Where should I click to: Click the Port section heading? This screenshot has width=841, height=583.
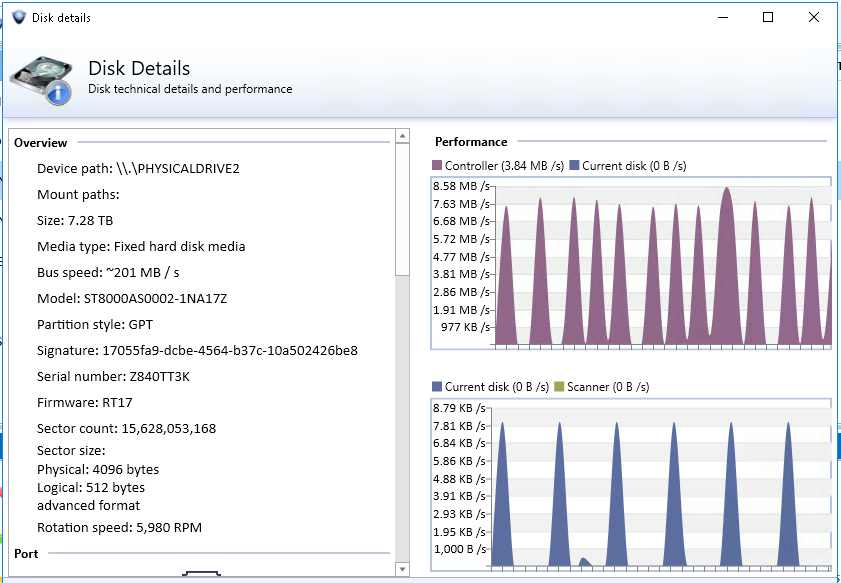[26, 554]
